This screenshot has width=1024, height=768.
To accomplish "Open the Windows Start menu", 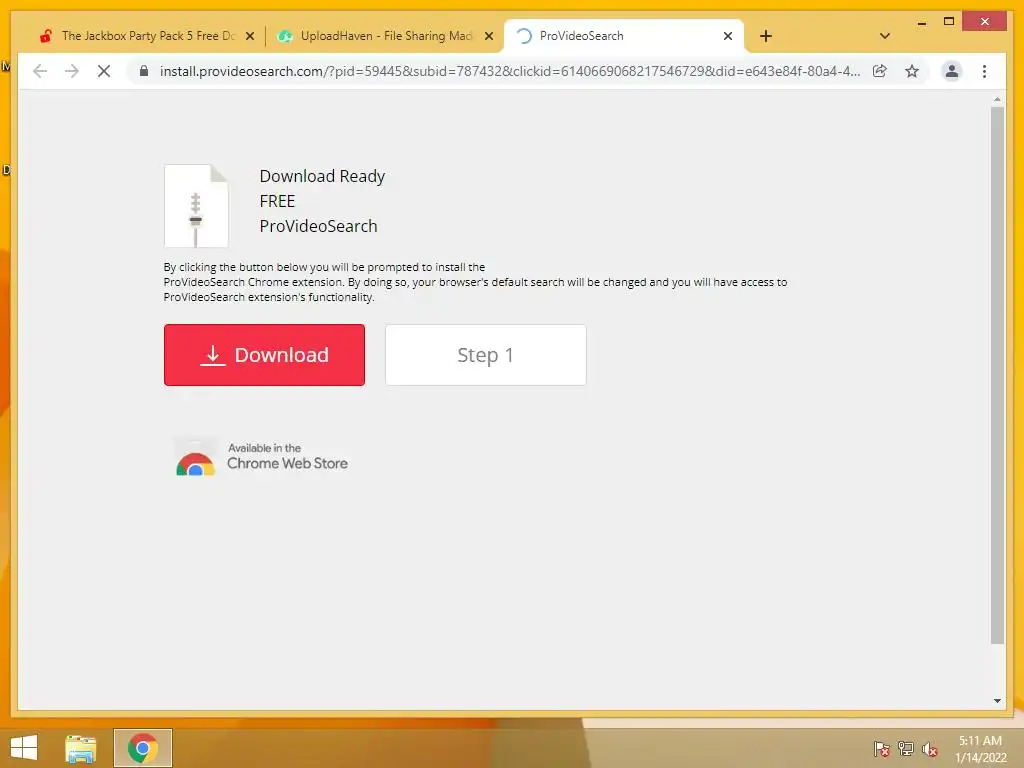I will click(x=24, y=748).
